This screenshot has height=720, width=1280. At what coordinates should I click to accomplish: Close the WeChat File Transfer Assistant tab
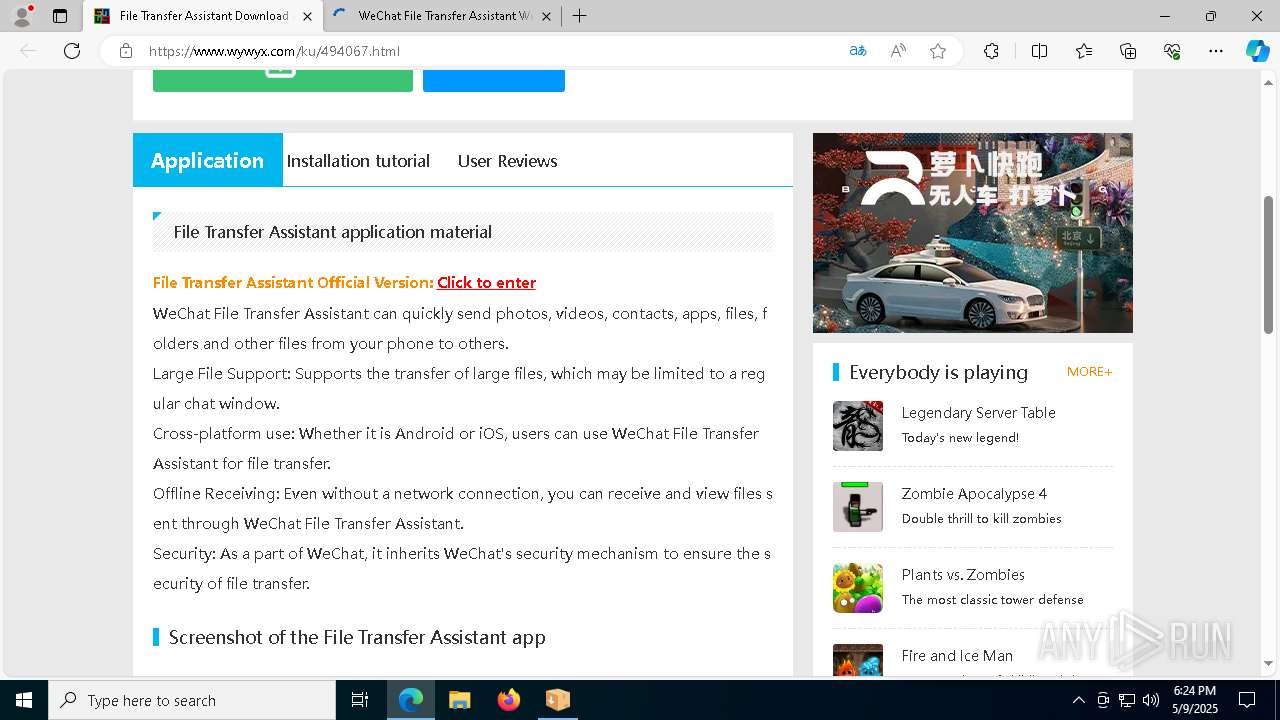pyautogui.click(x=546, y=16)
